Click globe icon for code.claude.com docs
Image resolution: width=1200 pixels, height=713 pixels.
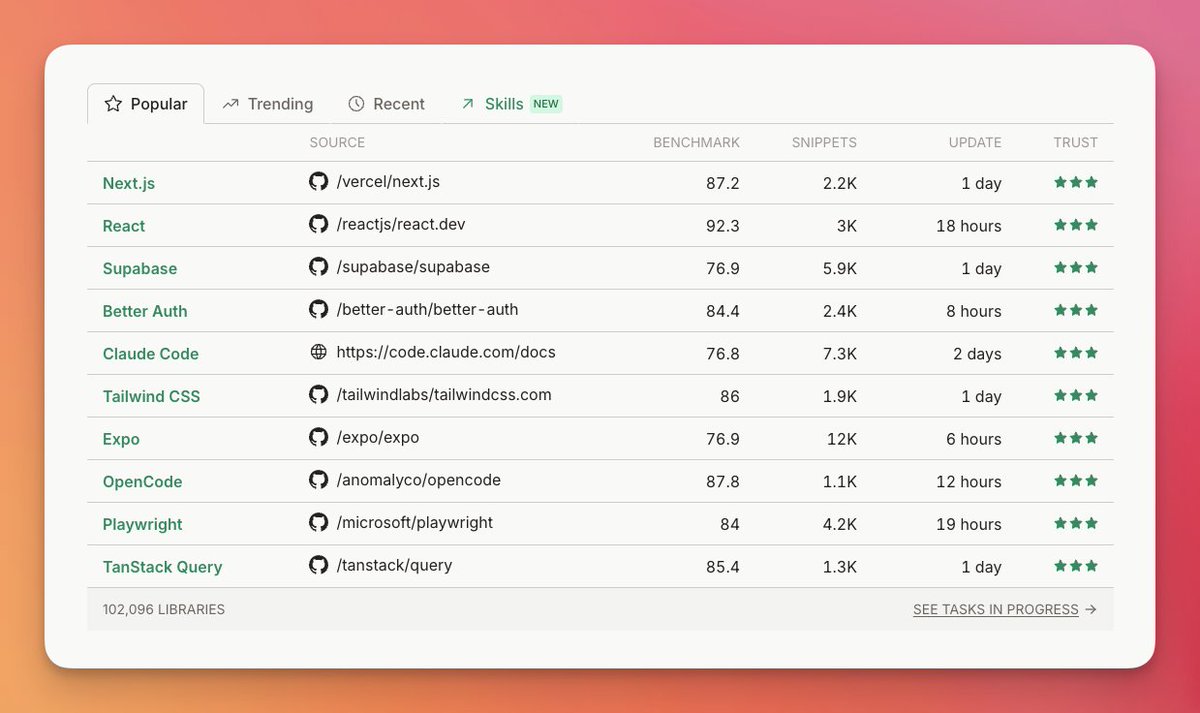coord(318,352)
